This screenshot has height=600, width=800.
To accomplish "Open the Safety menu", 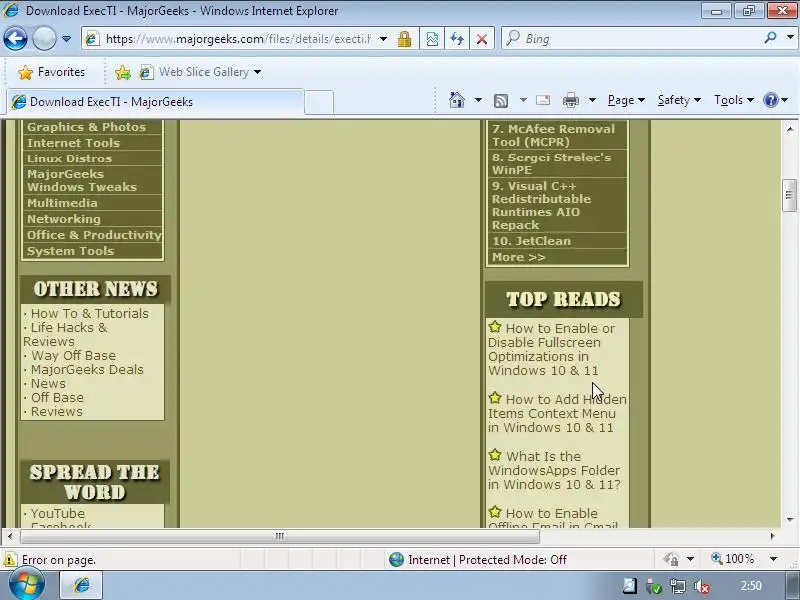I will pos(679,100).
